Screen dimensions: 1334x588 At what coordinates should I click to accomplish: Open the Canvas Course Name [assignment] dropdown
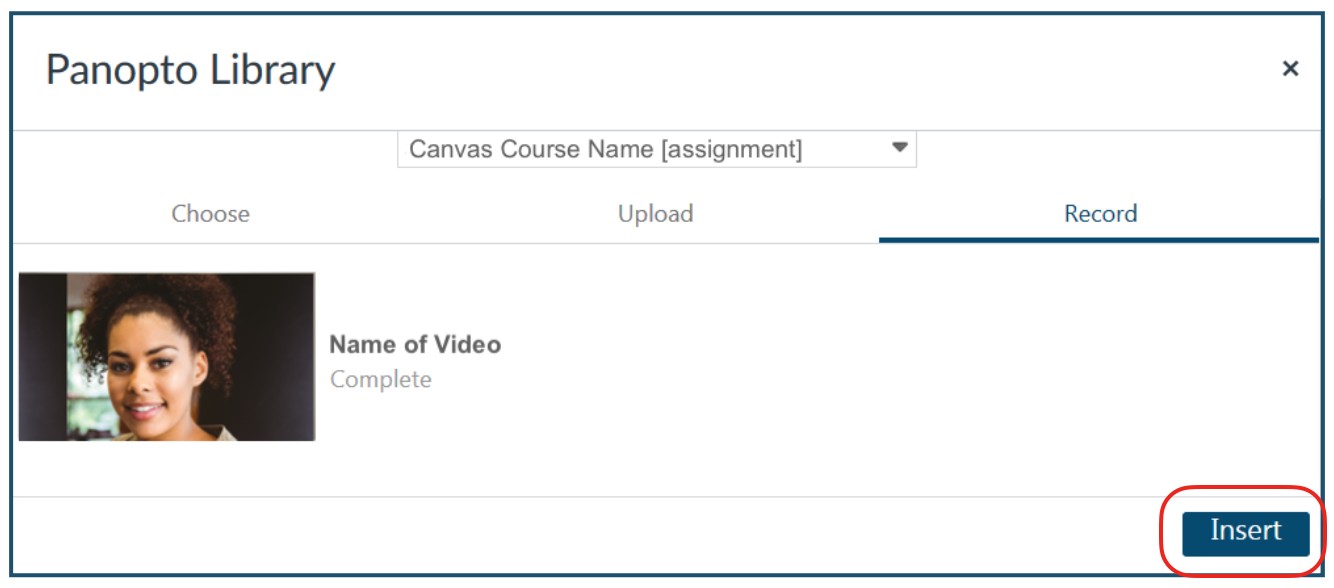click(656, 149)
